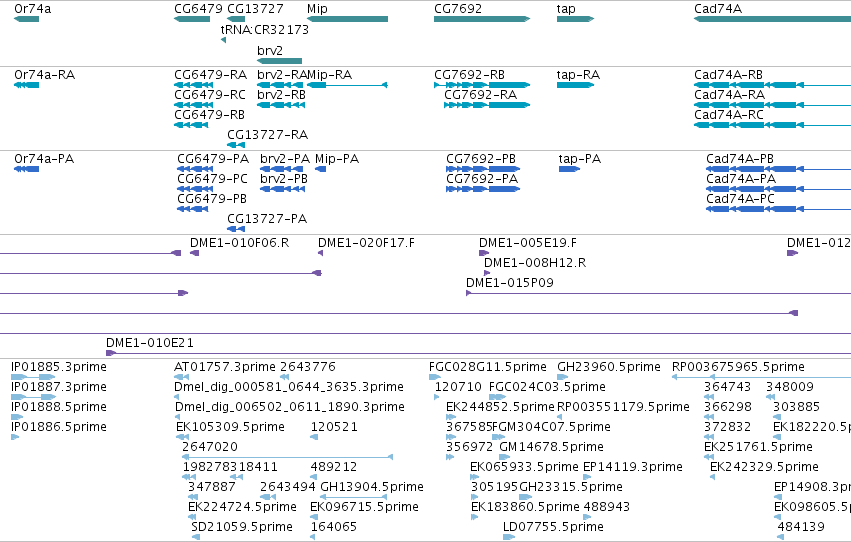Select EST IP01888.5prime
The width and height of the screenshot is (851, 542).
17,417
